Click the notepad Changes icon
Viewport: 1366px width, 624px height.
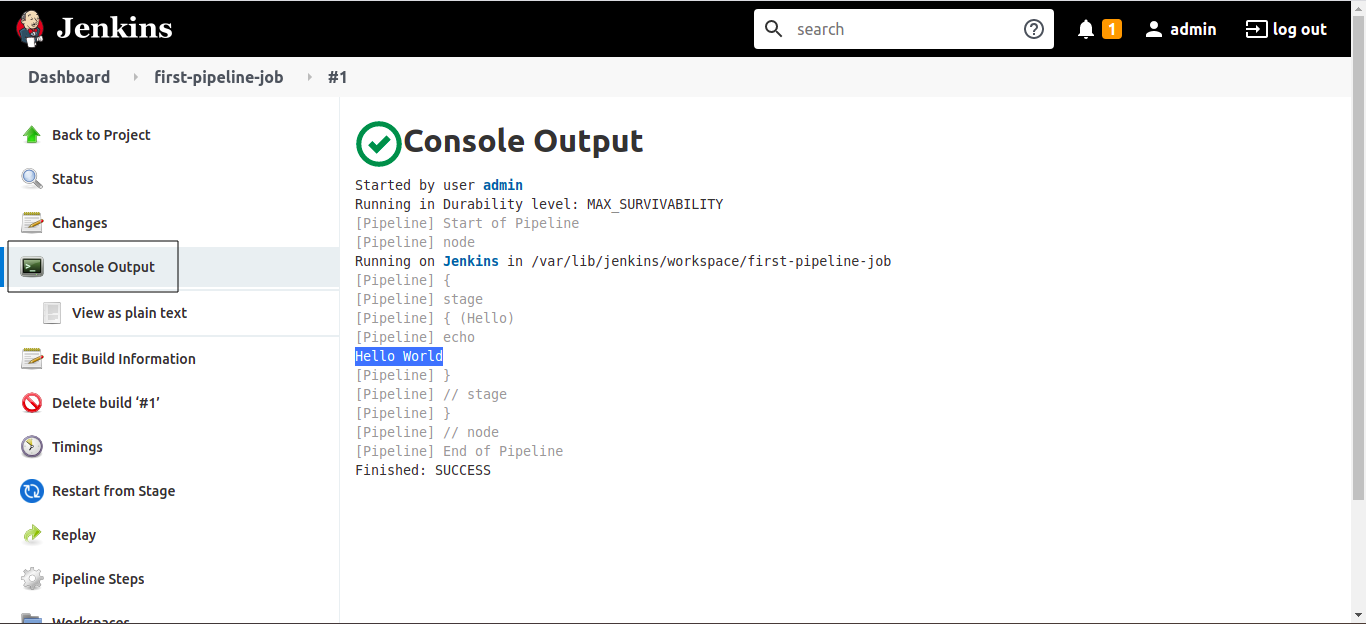tap(32, 223)
